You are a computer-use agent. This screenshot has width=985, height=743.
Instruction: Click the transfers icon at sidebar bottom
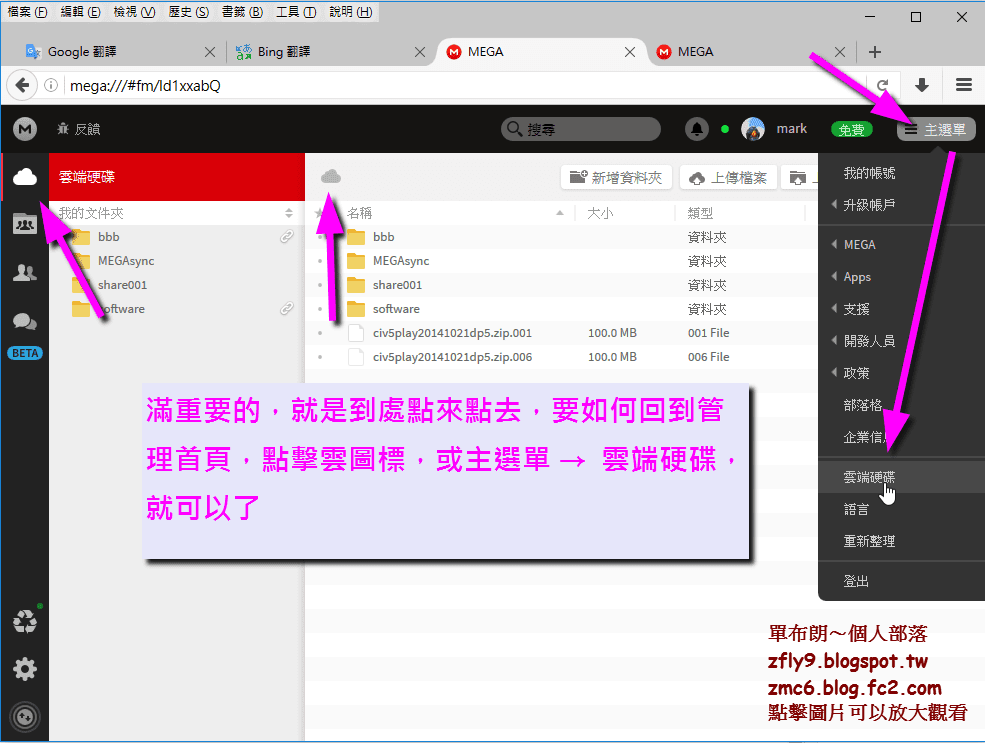click(x=25, y=717)
